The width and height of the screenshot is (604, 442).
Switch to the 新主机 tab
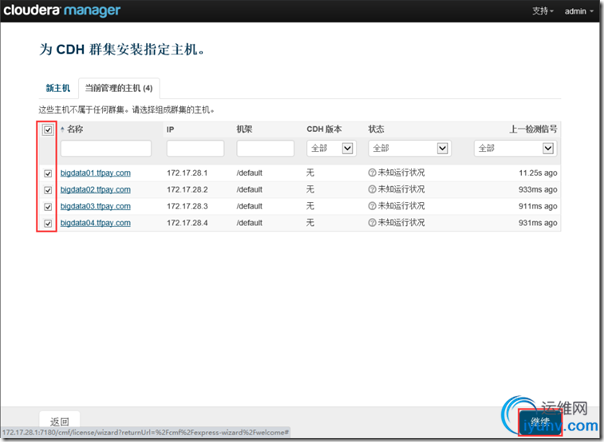point(58,88)
